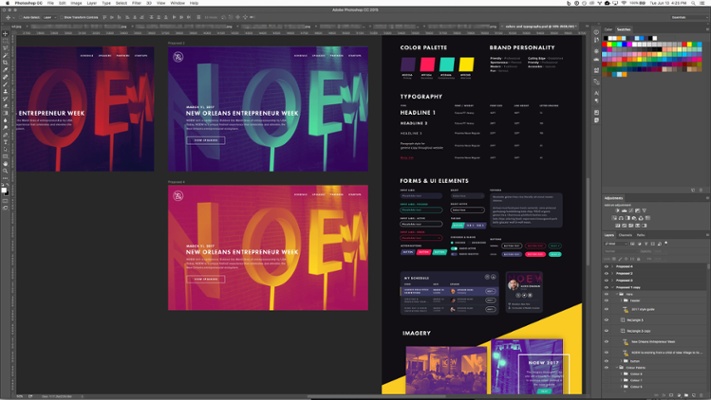
Task: Select the Hand tool
Action: click(5, 164)
